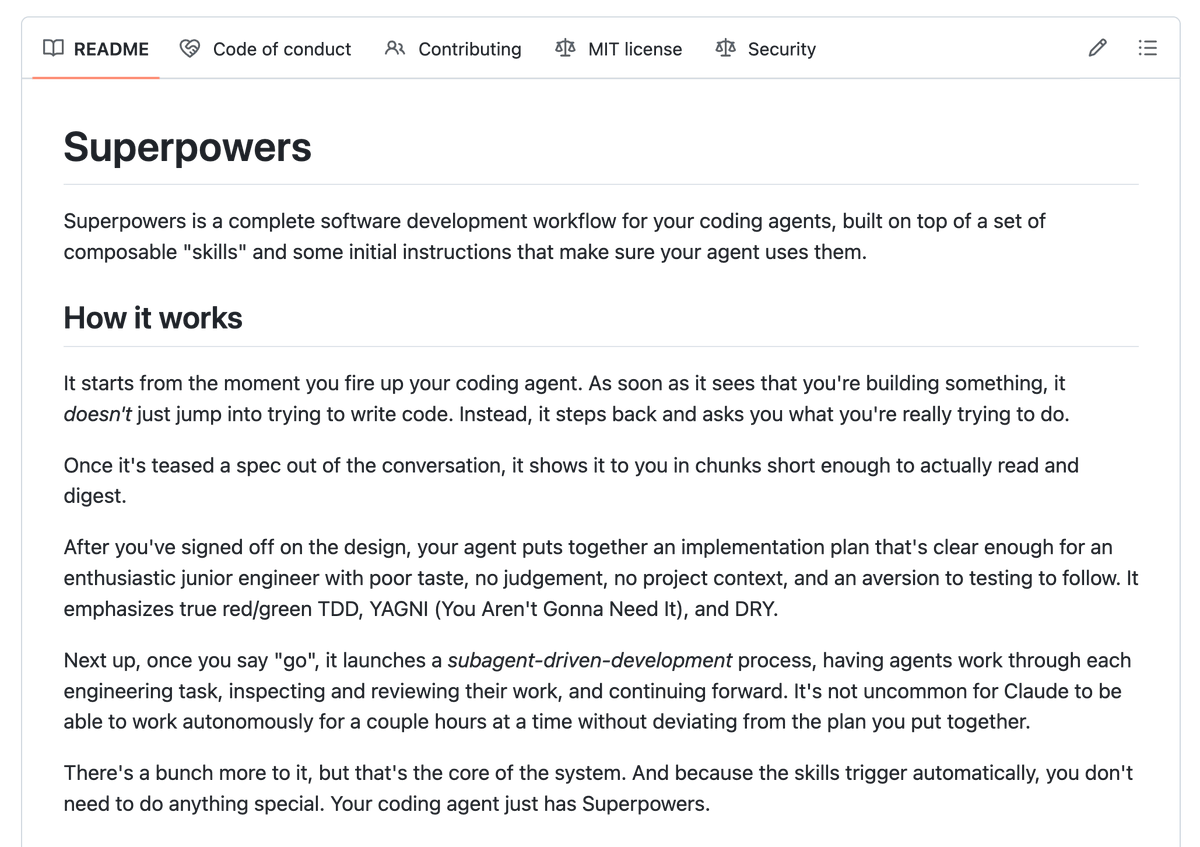The image size is (1200, 847).
Task: Click the How it works heading
Action: 153,318
